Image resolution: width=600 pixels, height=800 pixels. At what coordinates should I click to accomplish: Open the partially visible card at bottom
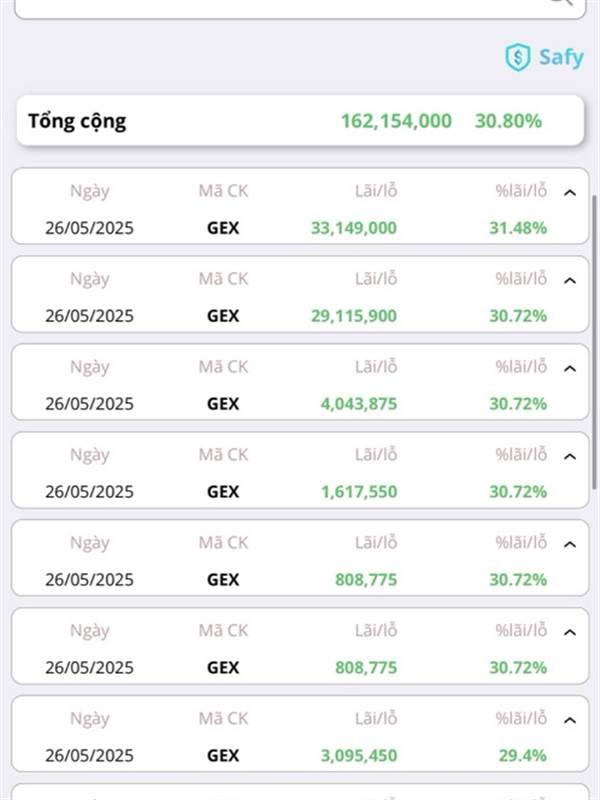[300, 792]
